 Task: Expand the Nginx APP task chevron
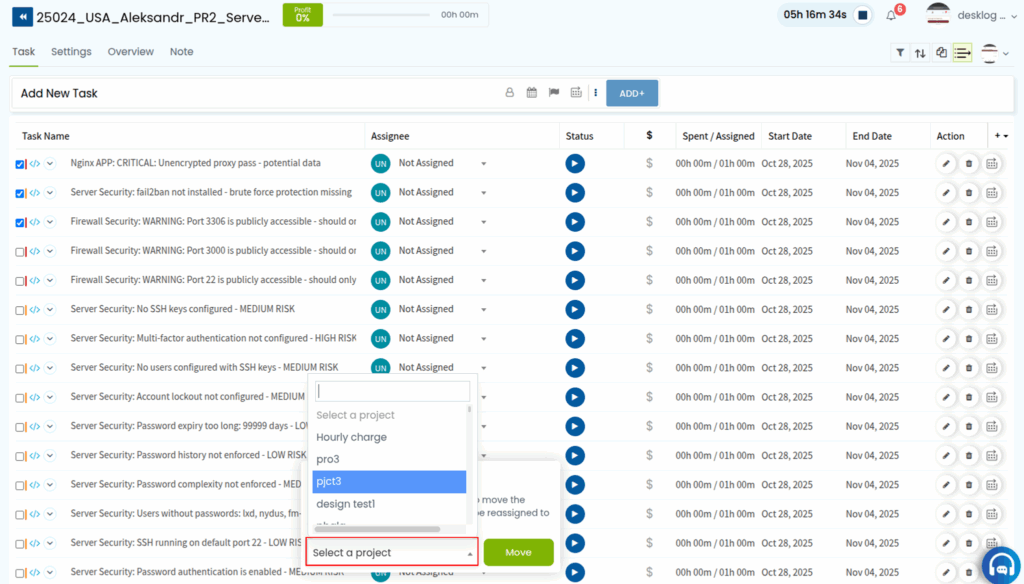click(50, 164)
